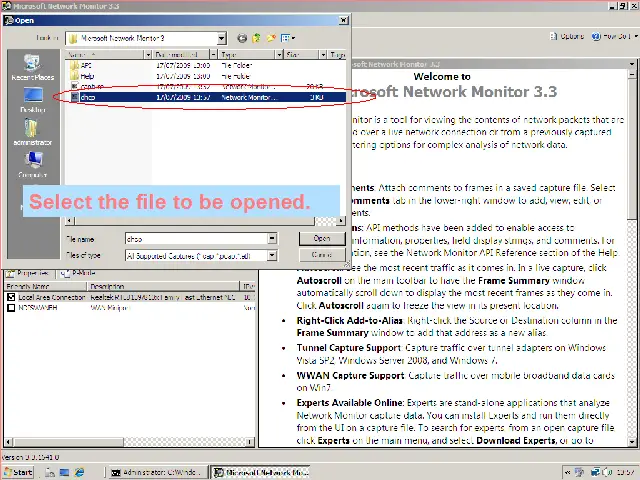Click the Properties button in networks panel
Screen dimensions: 640x480
(x=28, y=273)
